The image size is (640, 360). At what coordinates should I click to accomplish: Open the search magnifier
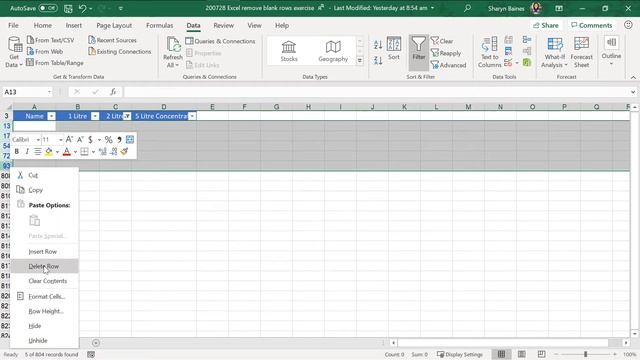[x=467, y=8]
